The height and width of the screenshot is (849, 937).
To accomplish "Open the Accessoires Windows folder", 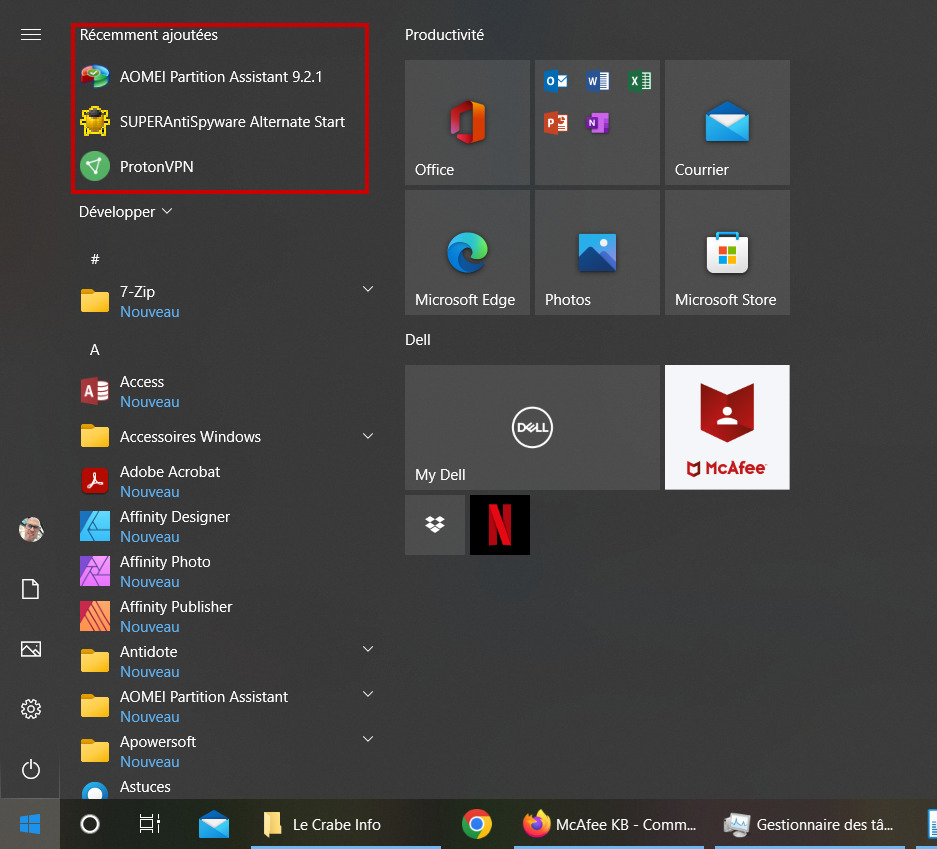I will click(227, 436).
